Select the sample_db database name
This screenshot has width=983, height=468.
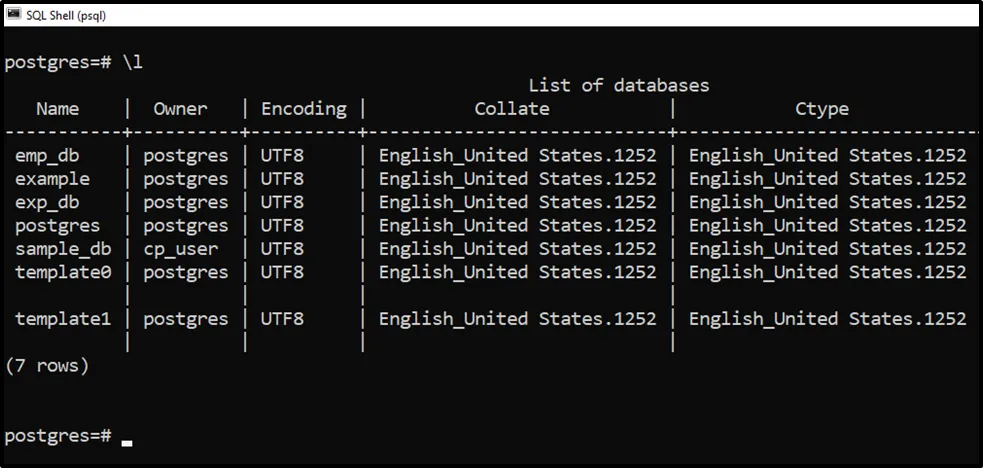pyautogui.click(x=63, y=249)
